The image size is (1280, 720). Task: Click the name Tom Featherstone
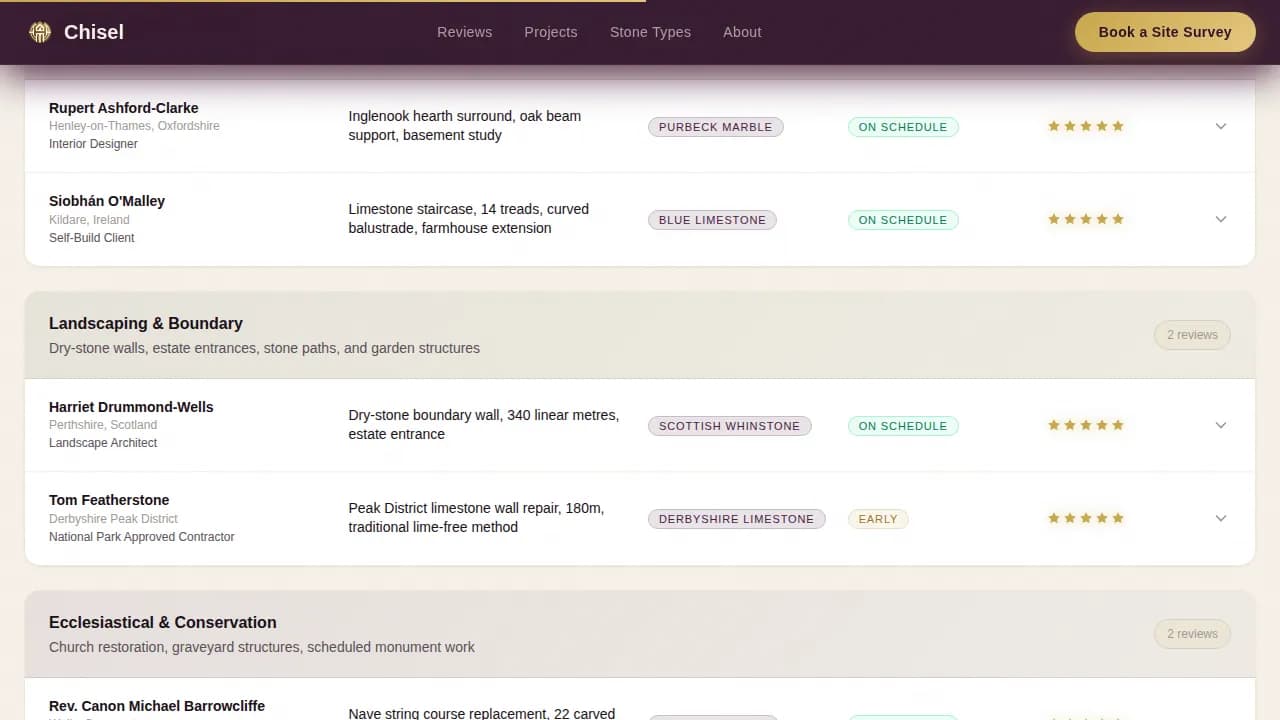[109, 500]
